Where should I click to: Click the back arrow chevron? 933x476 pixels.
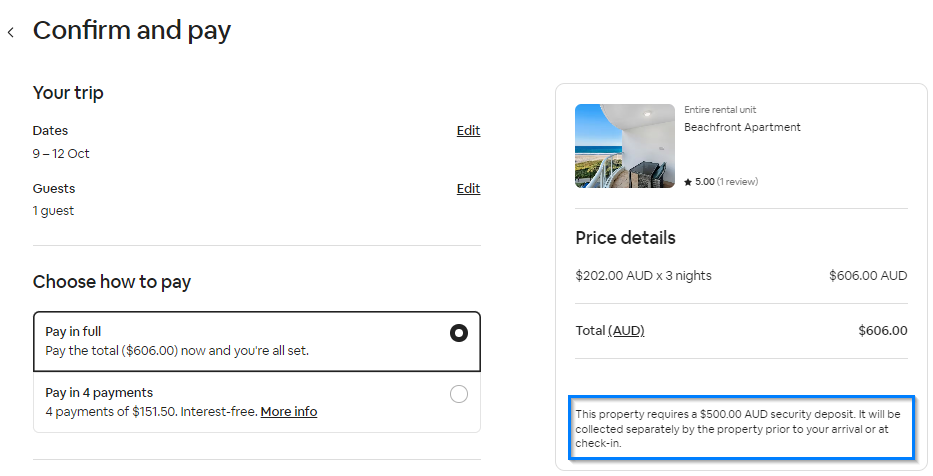(11, 32)
